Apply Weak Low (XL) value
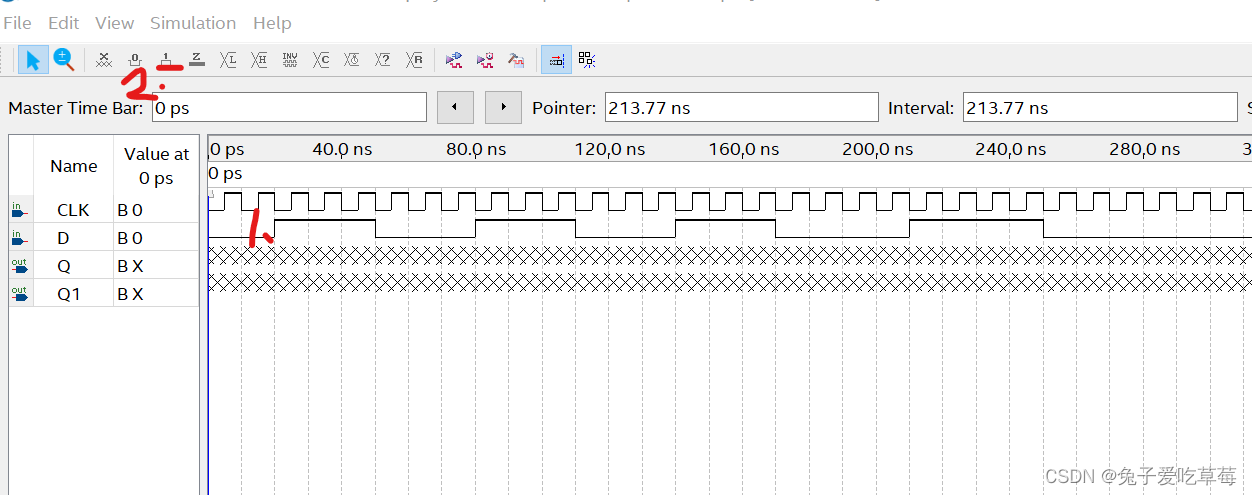 click(228, 60)
